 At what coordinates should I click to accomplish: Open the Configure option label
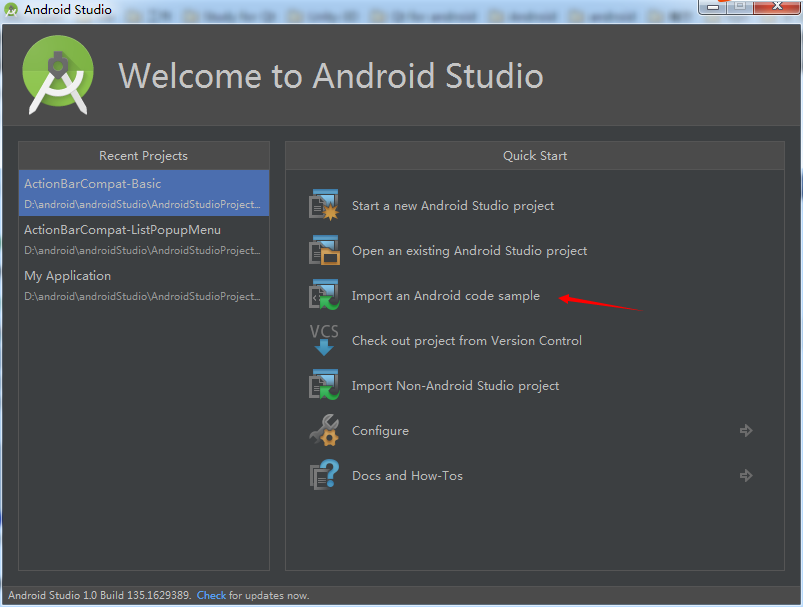380,431
